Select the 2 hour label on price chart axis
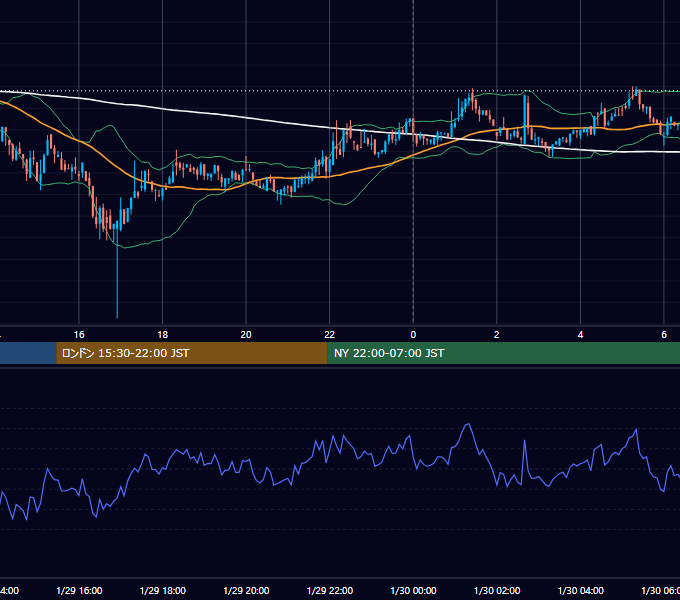 (497, 335)
